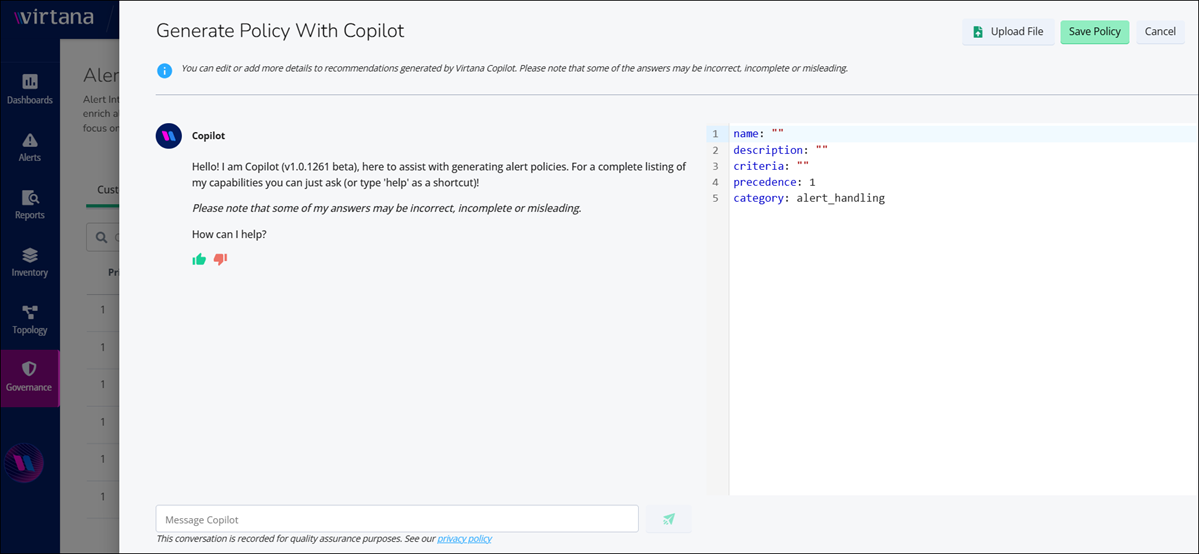Click the thumbs up feedback icon

pyautogui.click(x=199, y=259)
